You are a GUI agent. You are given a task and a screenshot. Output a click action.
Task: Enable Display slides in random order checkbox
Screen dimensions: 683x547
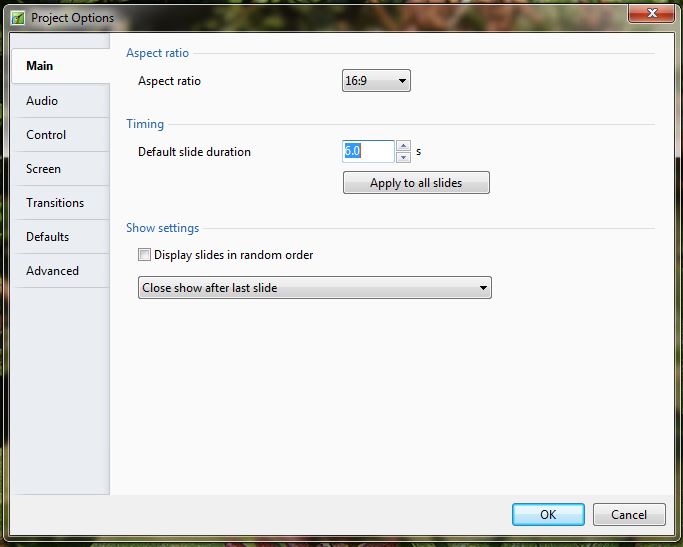point(145,255)
